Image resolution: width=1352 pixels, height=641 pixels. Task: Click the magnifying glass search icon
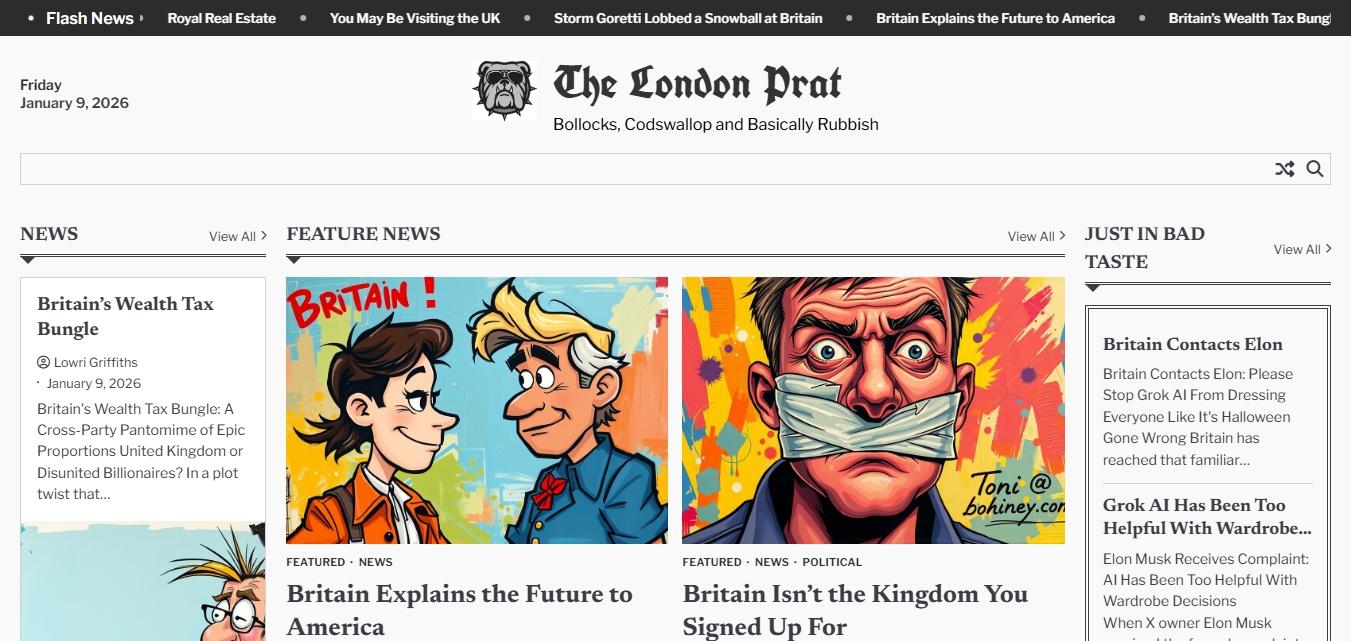coord(1315,169)
